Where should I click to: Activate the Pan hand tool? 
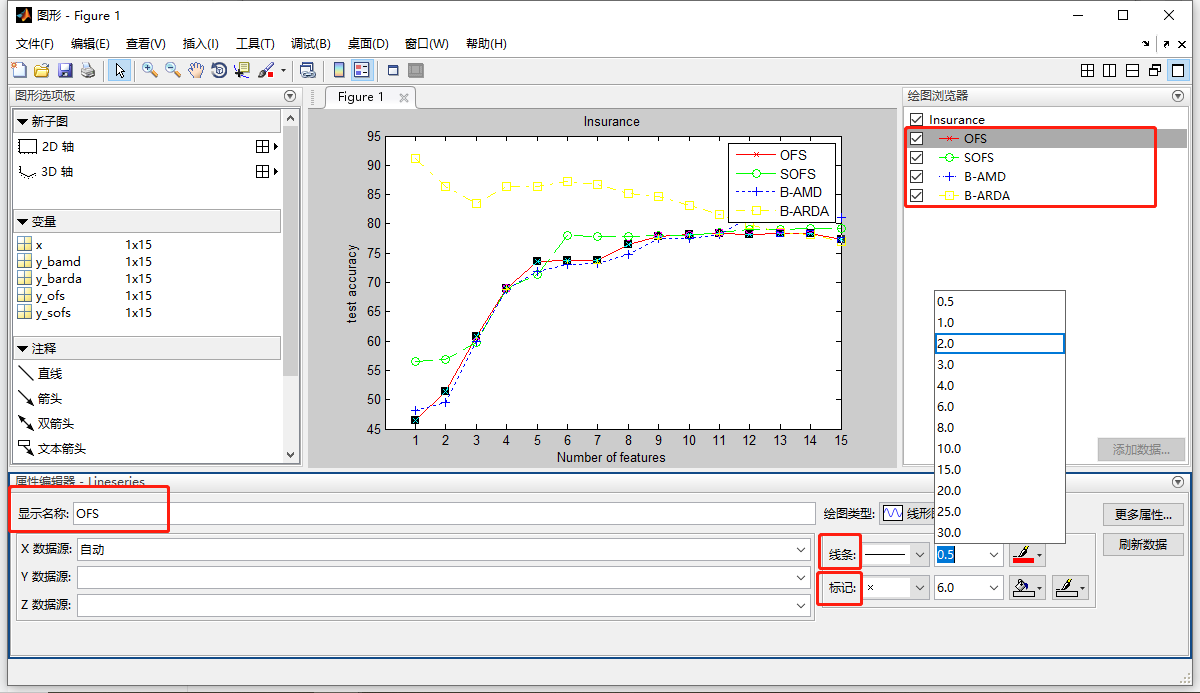click(196, 70)
